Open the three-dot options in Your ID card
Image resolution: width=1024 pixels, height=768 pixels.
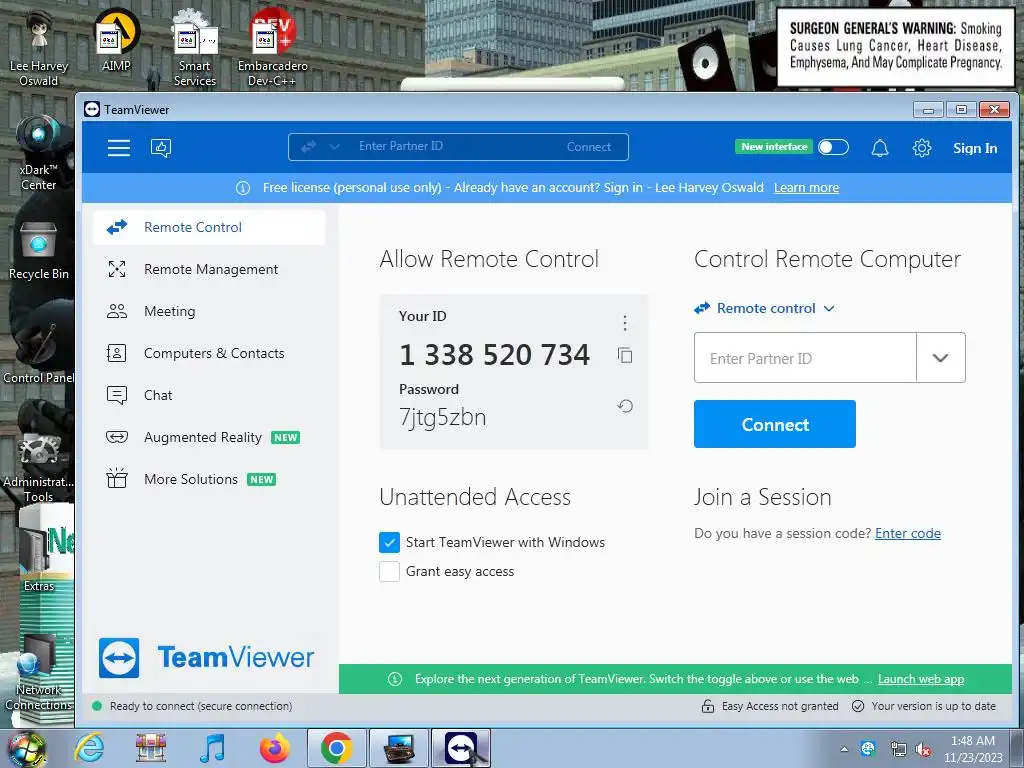click(x=624, y=323)
